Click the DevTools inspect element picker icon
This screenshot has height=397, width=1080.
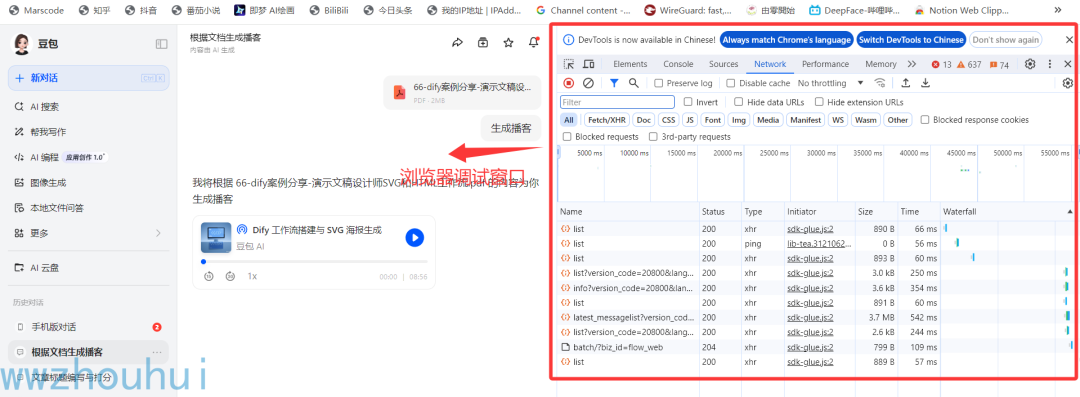569,64
